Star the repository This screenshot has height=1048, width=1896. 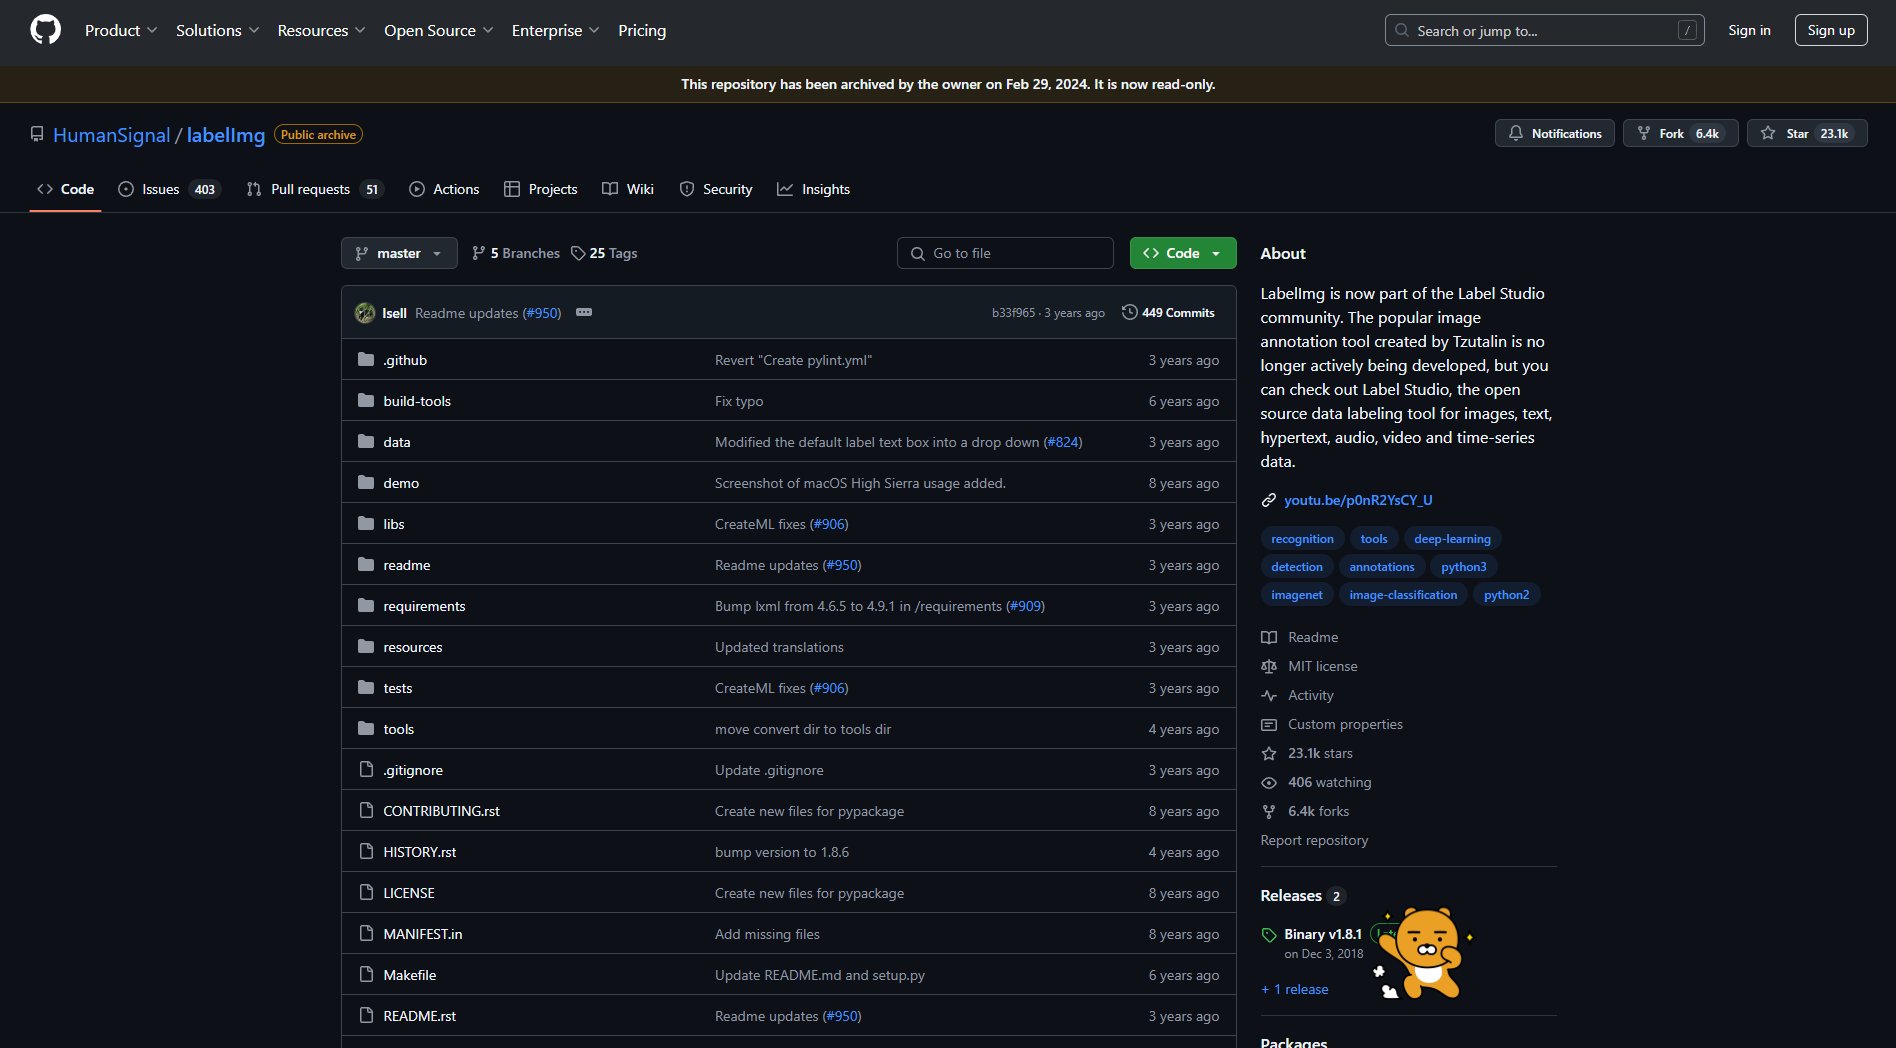(x=1806, y=133)
